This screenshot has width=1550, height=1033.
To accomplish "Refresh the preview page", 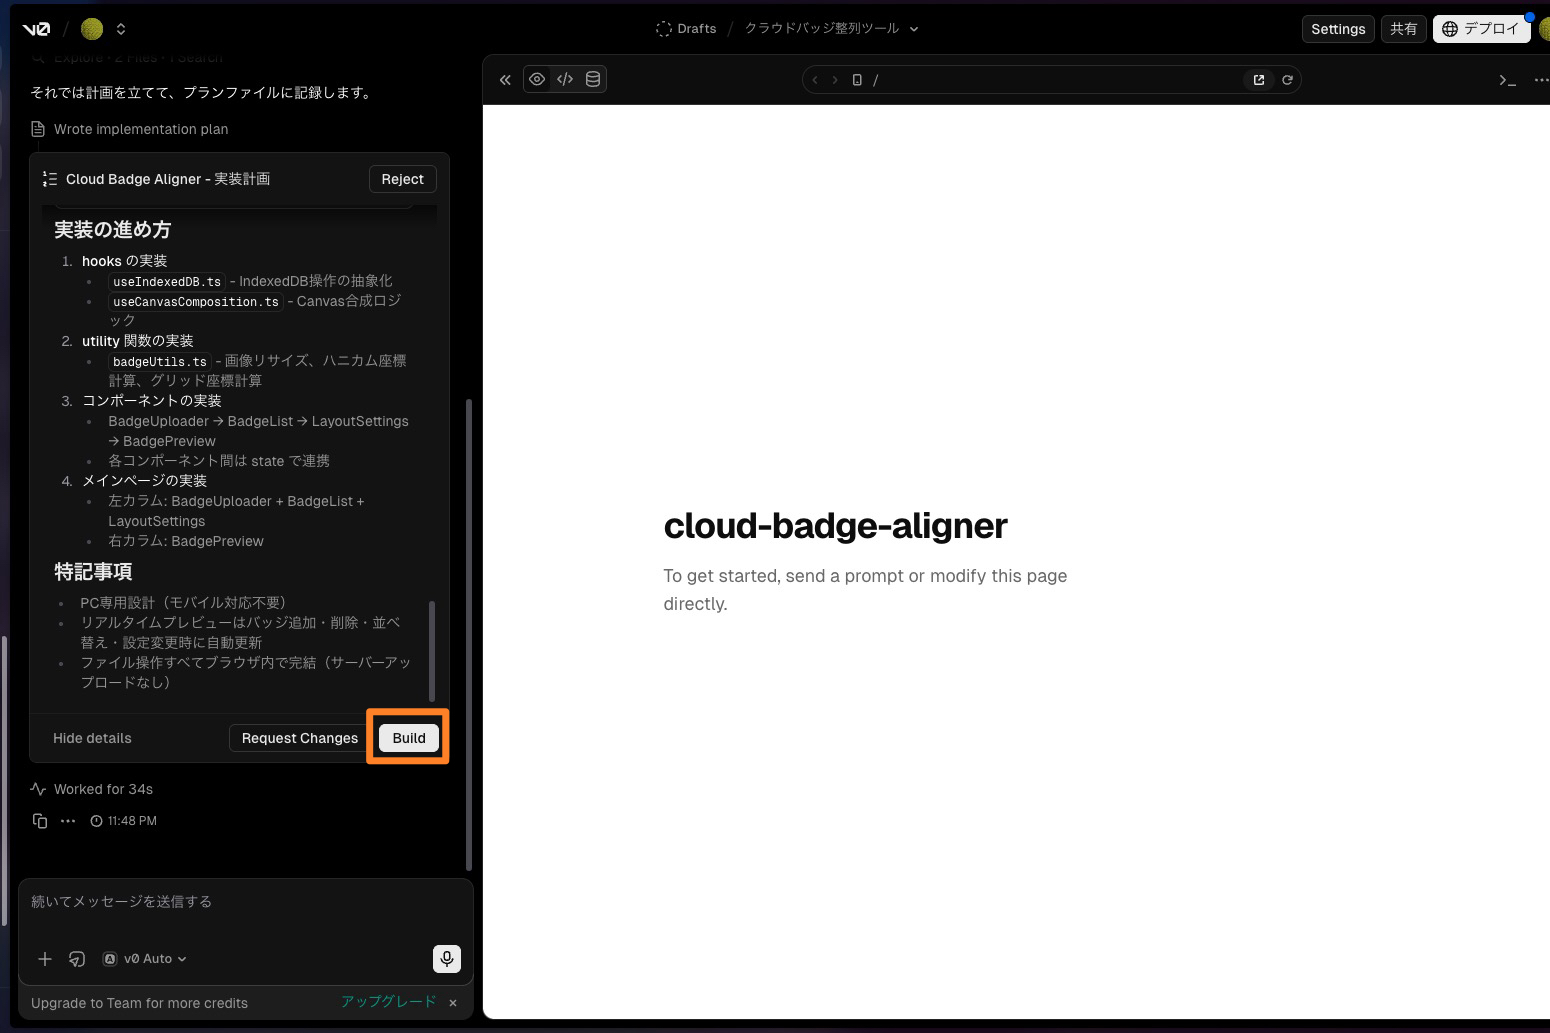I will point(1287,80).
